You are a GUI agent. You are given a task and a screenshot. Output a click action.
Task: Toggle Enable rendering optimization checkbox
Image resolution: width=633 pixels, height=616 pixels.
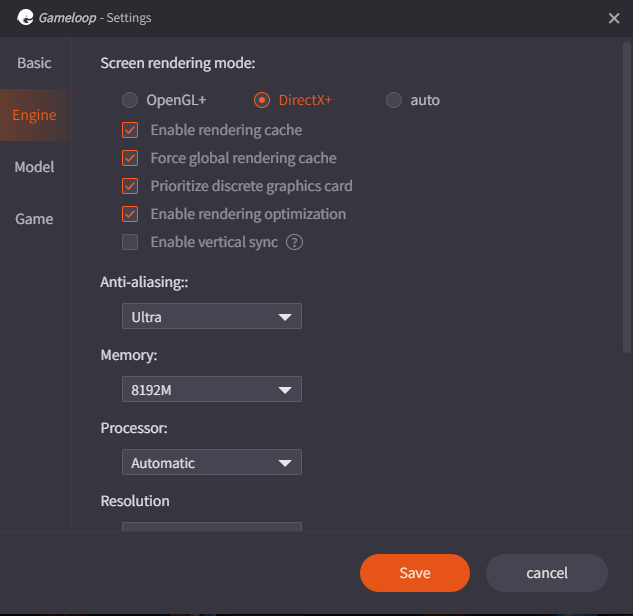tap(130, 214)
